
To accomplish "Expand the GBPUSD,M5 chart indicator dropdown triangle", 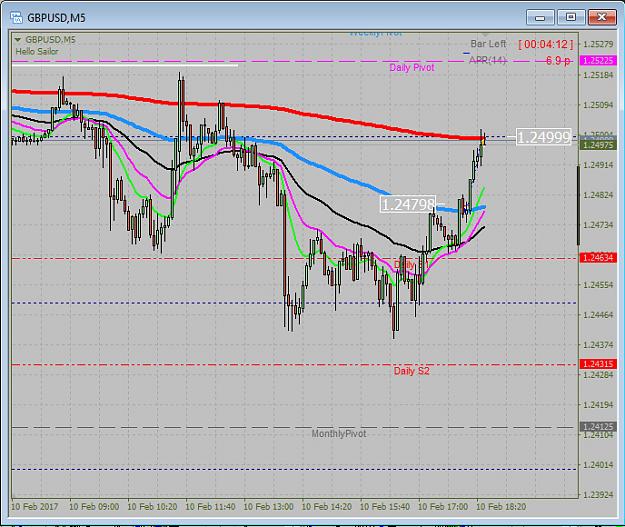I will tap(18, 40).
